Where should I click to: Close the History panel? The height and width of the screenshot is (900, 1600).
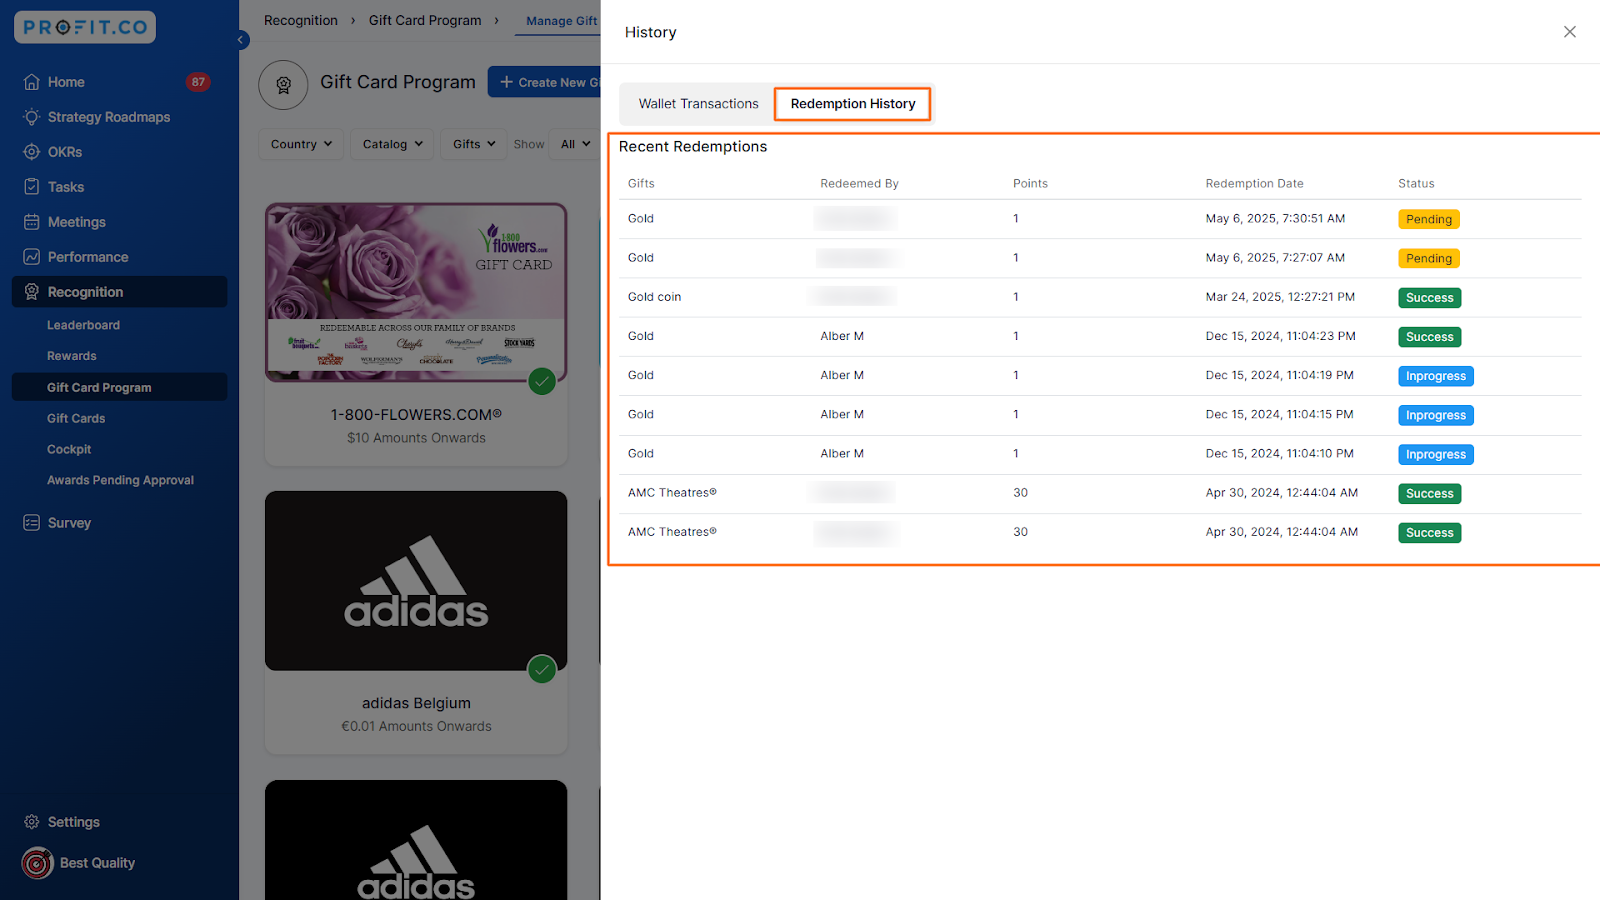[x=1569, y=32]
